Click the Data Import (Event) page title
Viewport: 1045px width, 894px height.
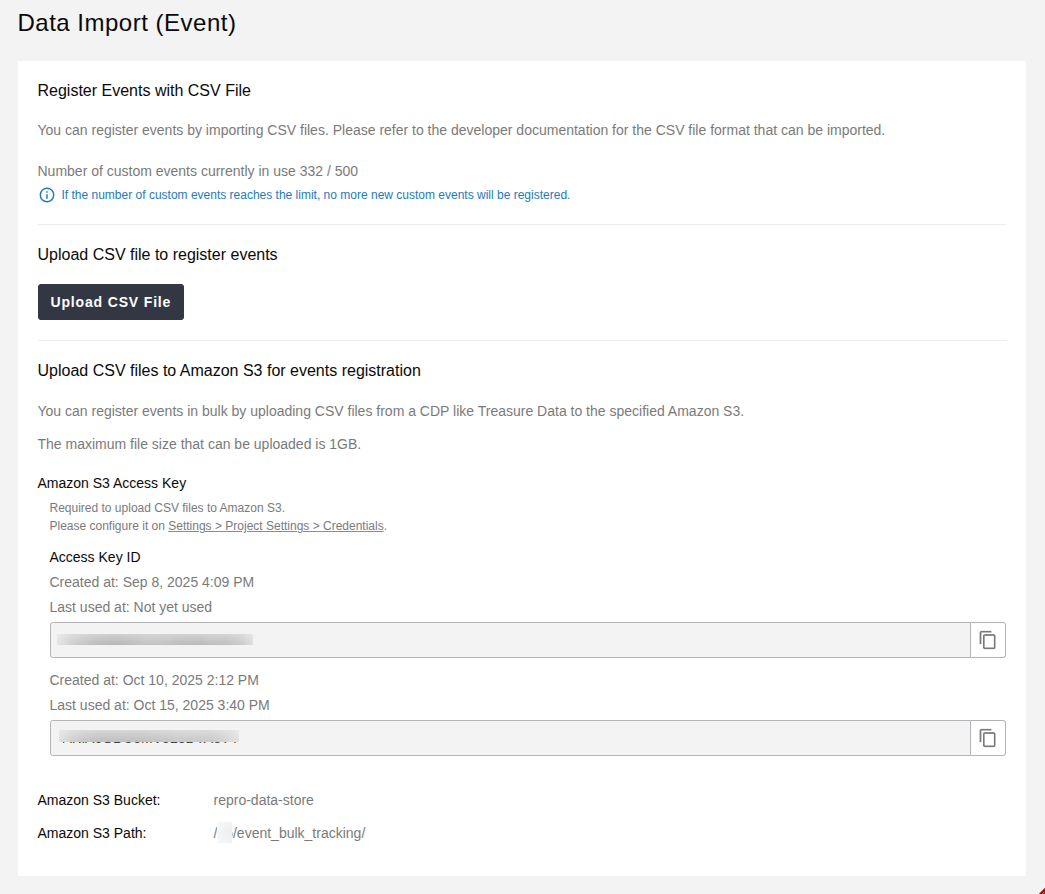[x=126, y=23]
